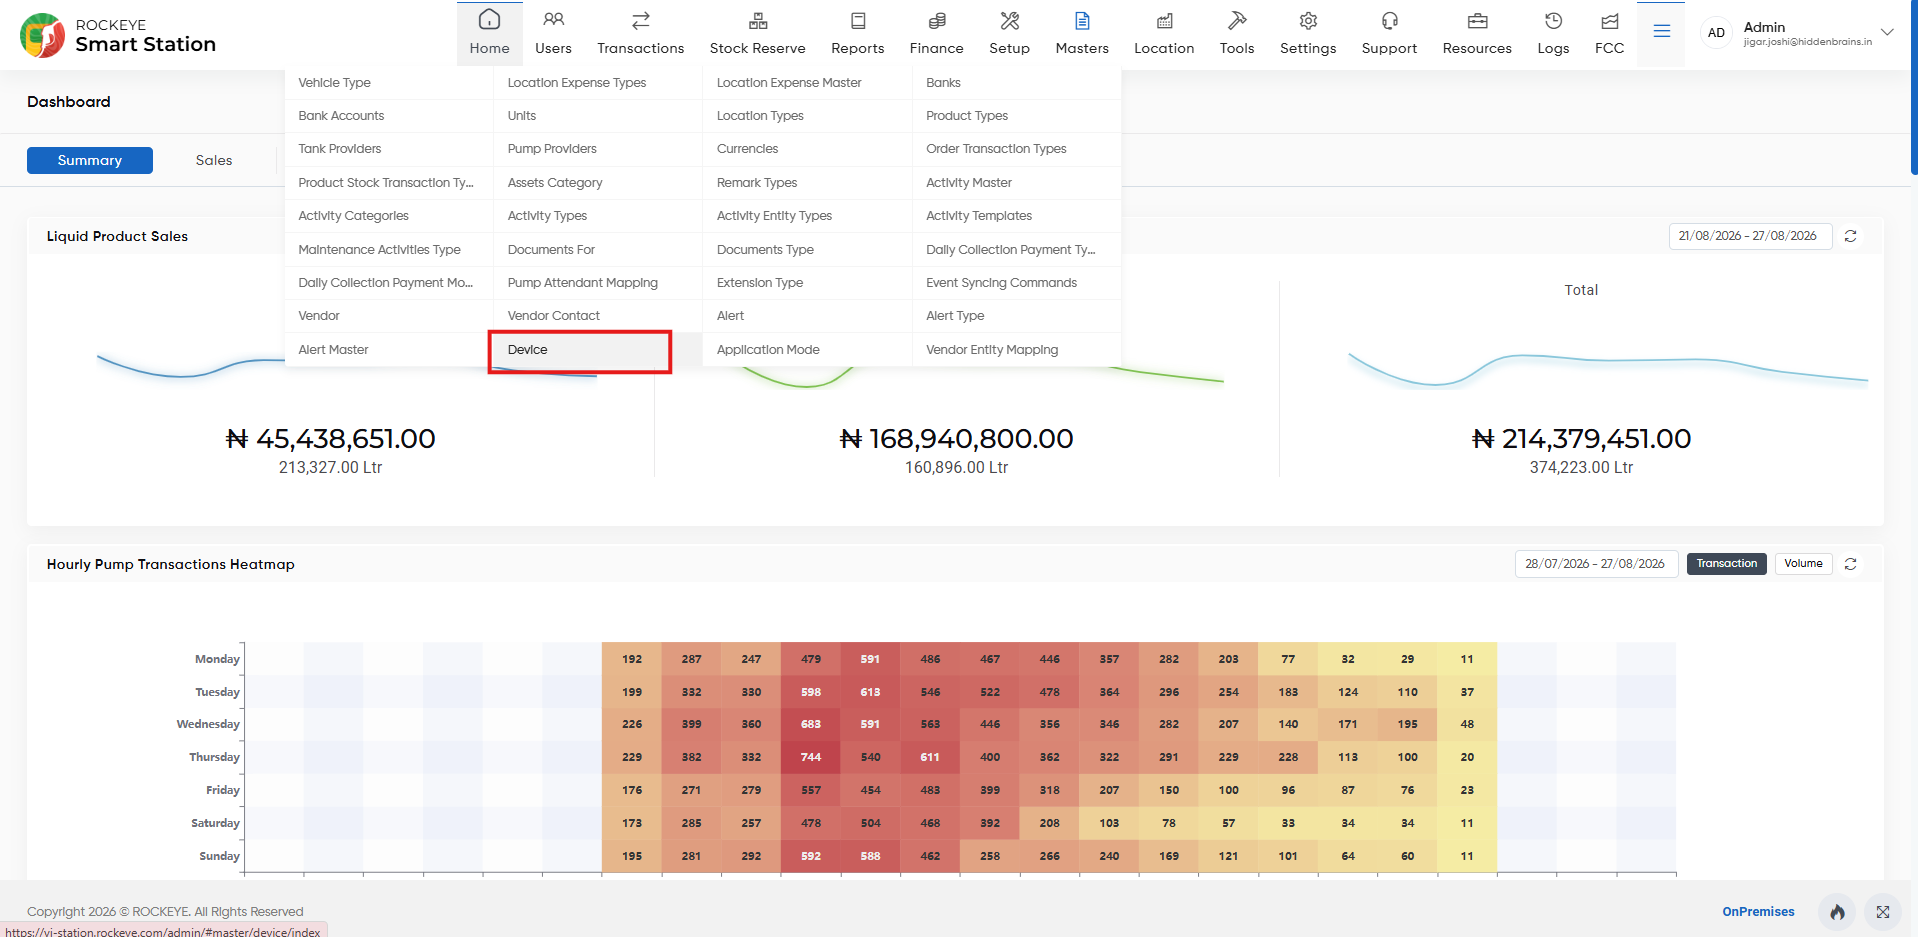1918x937 pixels.
Task: Open the Setup tools icon
Action: pyautogui.click(x=1010, y=20)
